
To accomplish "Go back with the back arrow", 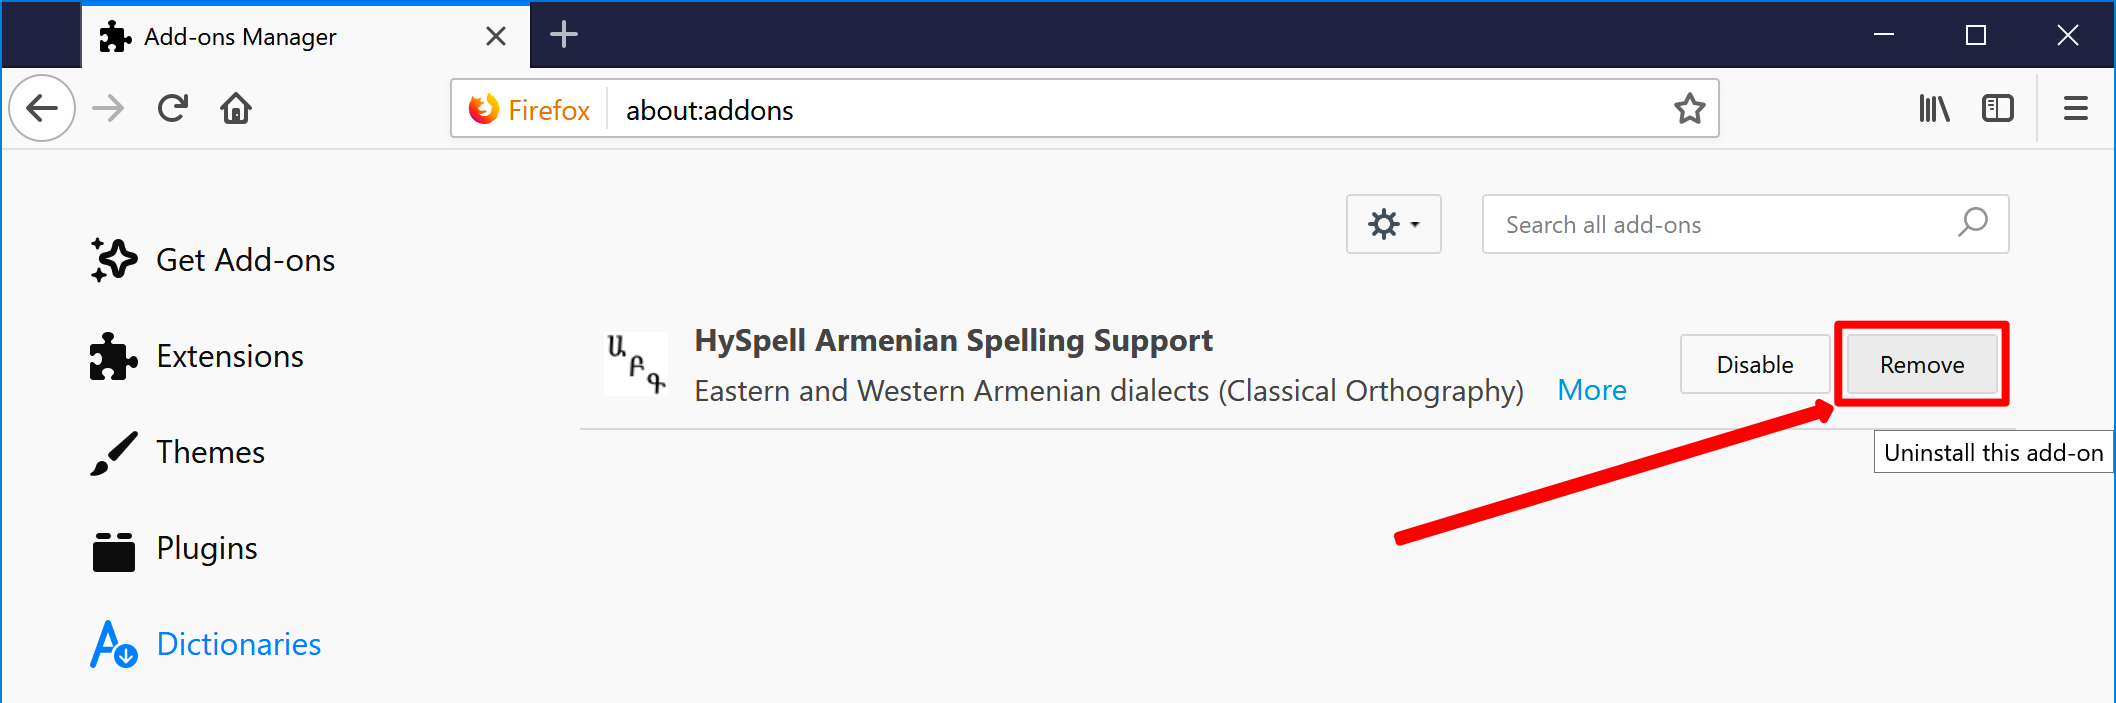I will (42, 108).
